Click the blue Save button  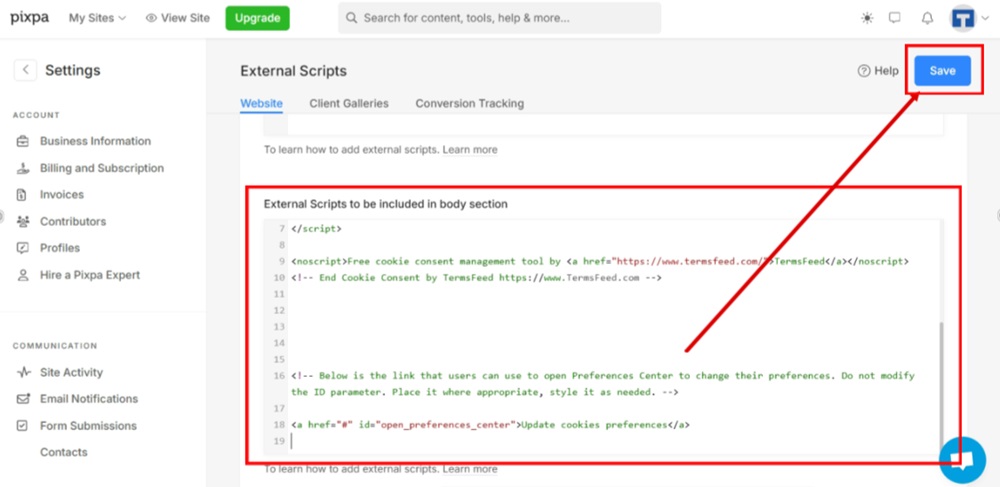point(943,71)
